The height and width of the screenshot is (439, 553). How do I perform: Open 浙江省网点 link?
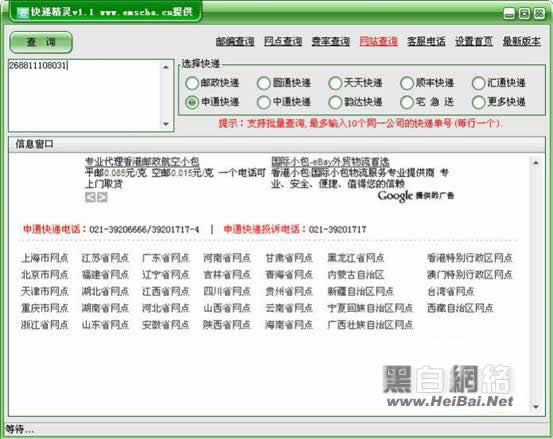tap(44, 324)
